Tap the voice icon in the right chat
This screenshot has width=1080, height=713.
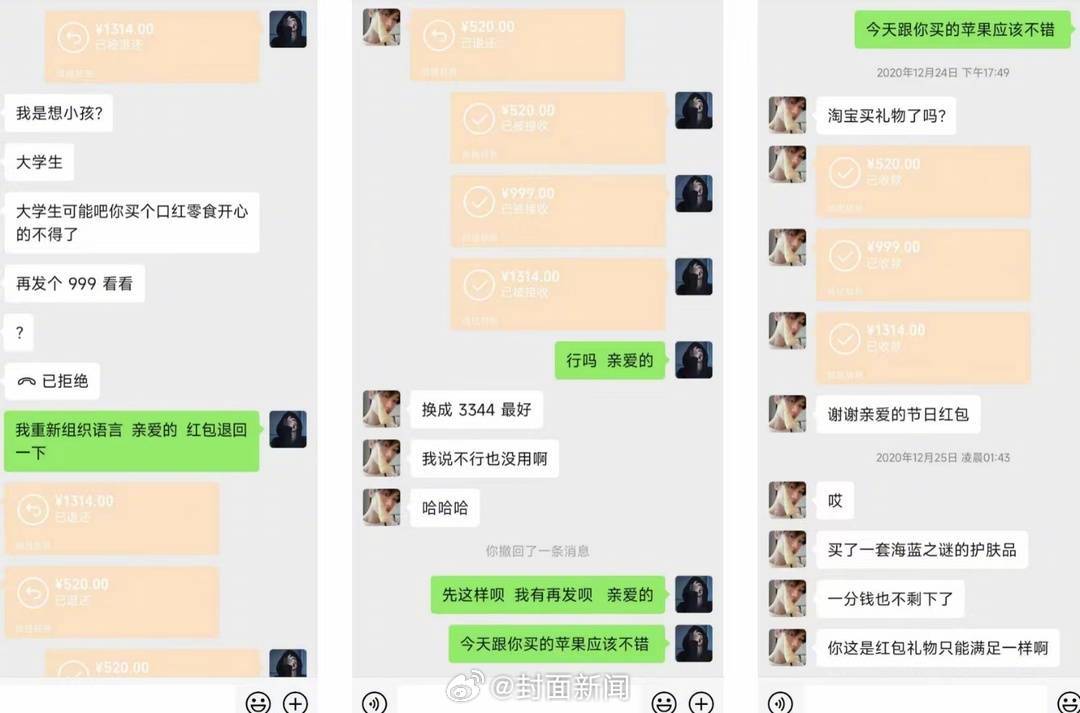coord(780,703)
